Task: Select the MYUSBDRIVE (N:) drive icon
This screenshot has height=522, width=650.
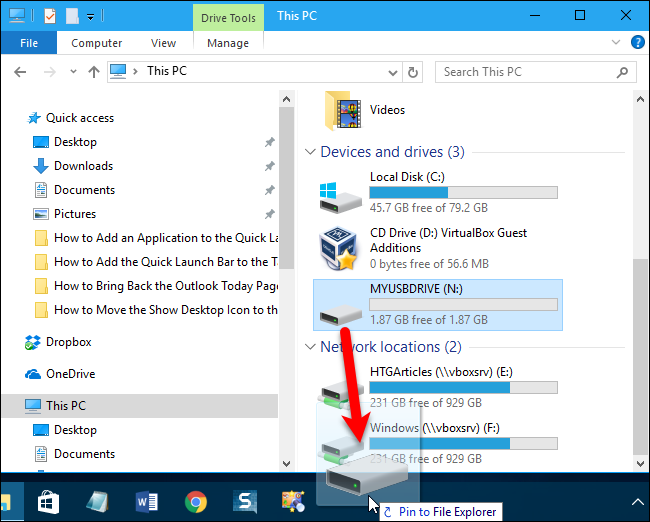Action: click(341, 314)
